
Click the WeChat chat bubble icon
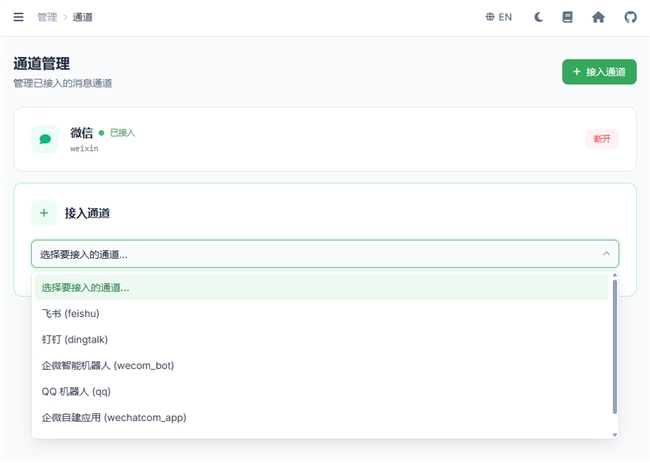(45, 139)
